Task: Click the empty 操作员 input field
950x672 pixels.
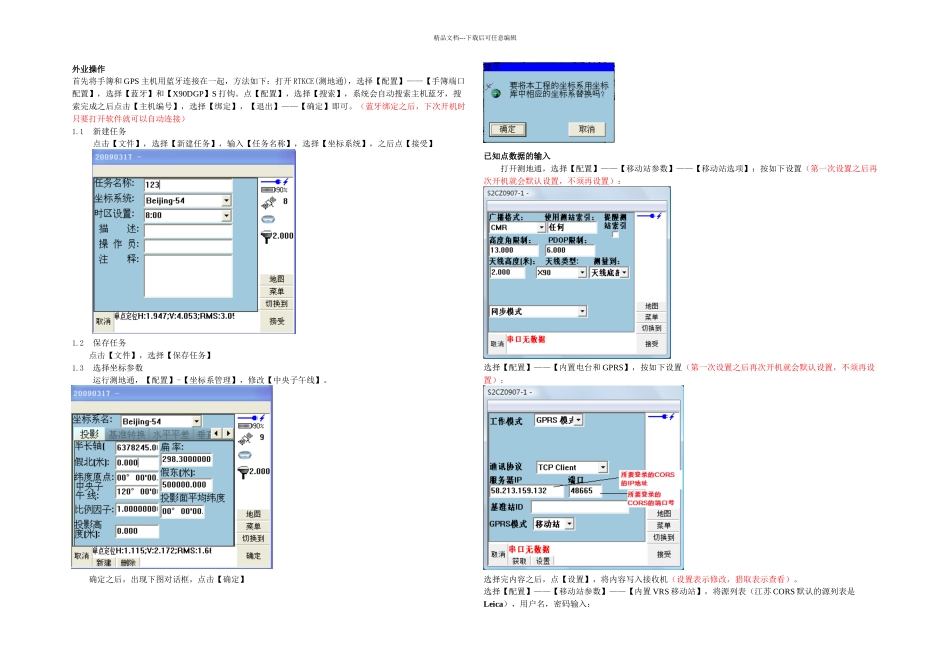Action: tap(188, 245)
